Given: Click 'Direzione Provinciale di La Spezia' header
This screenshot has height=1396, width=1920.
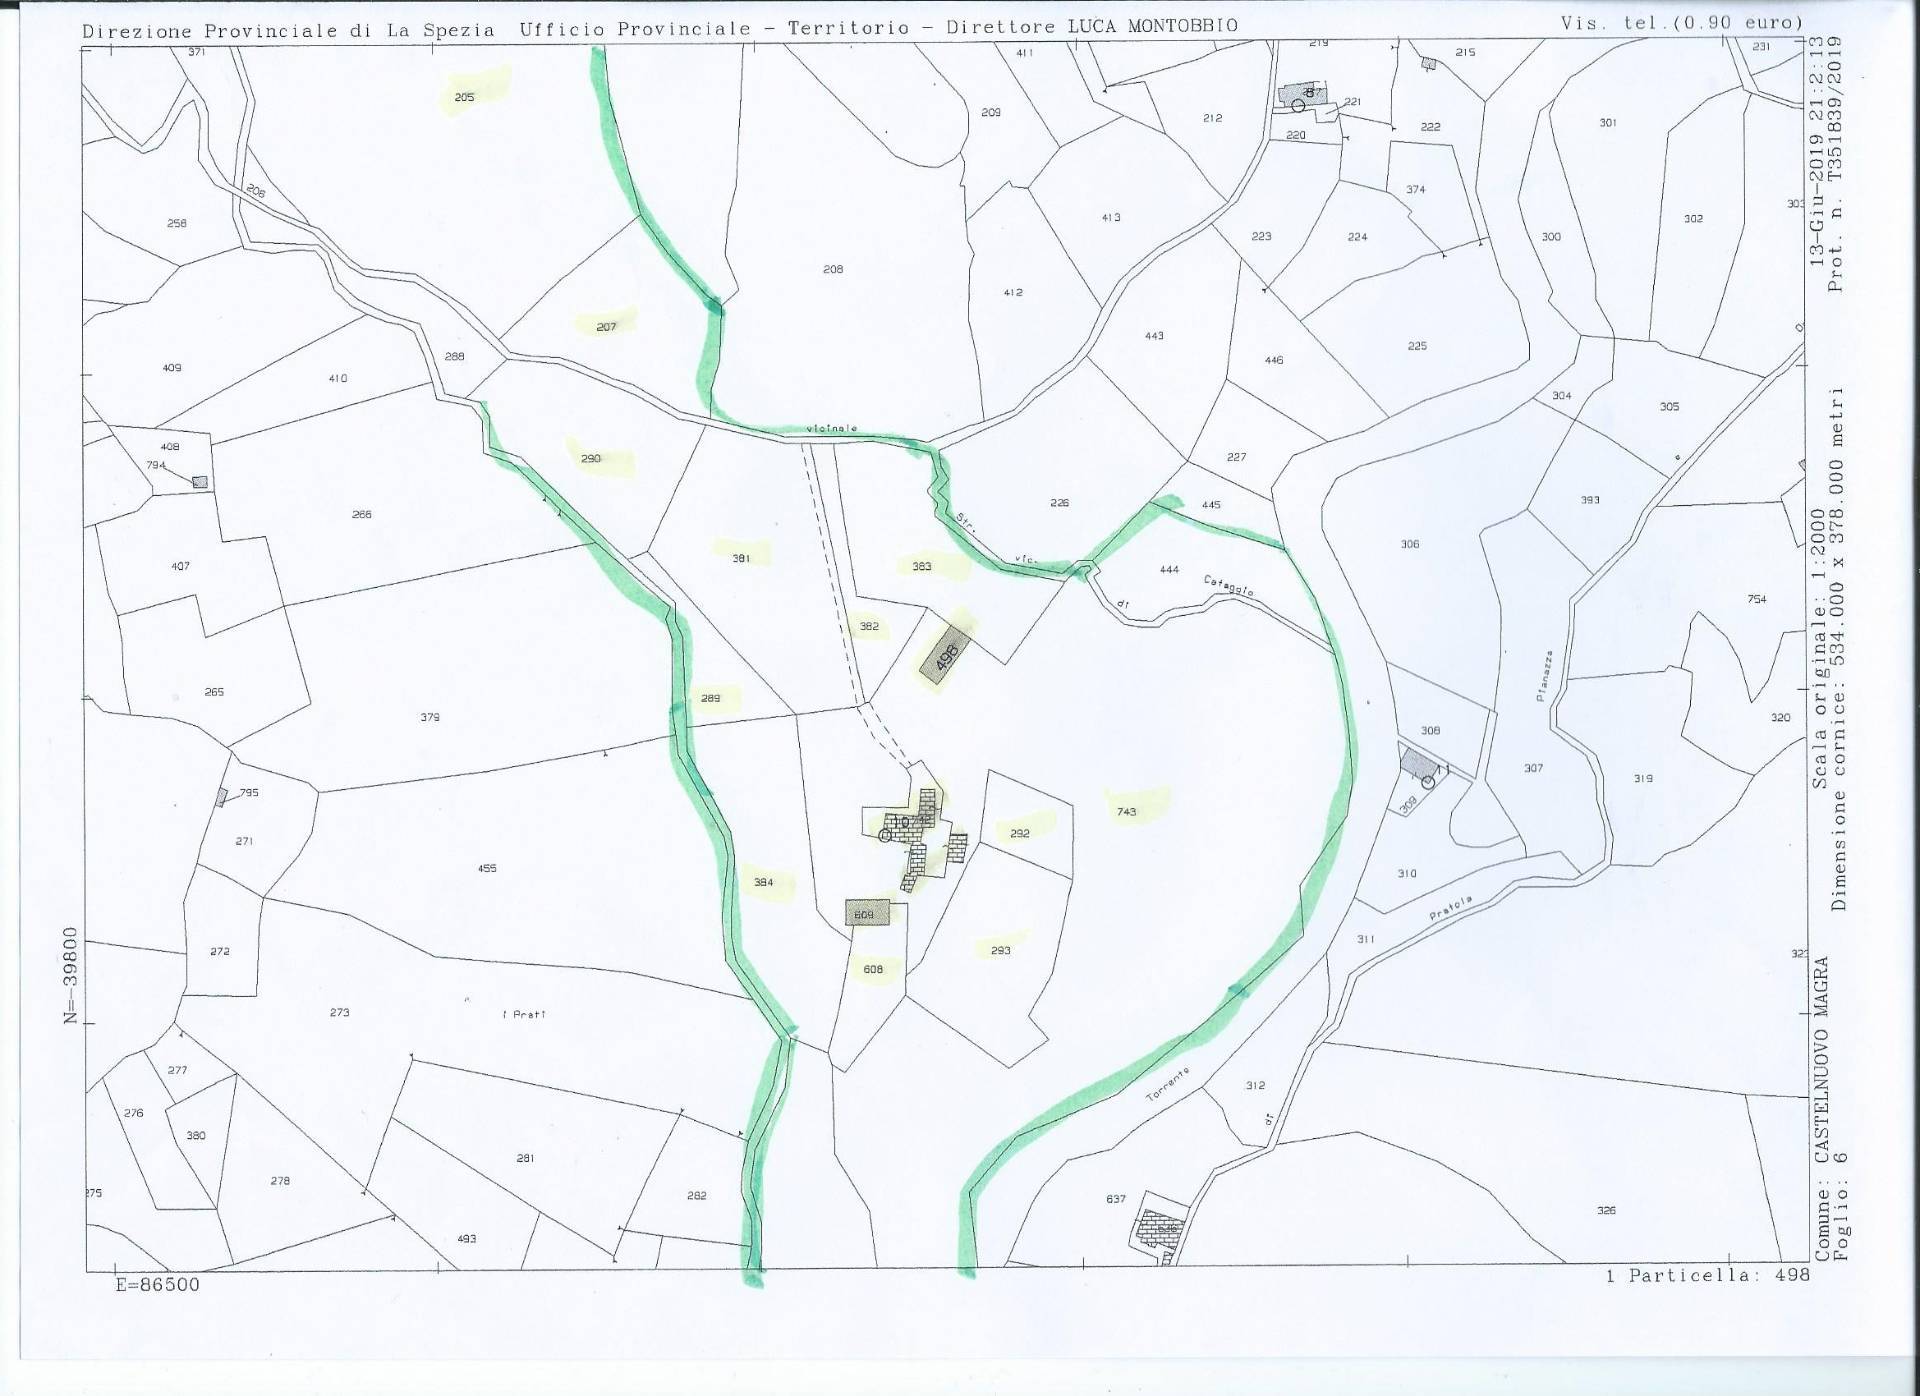Looking at the screenshot, I should click(288, 30).
